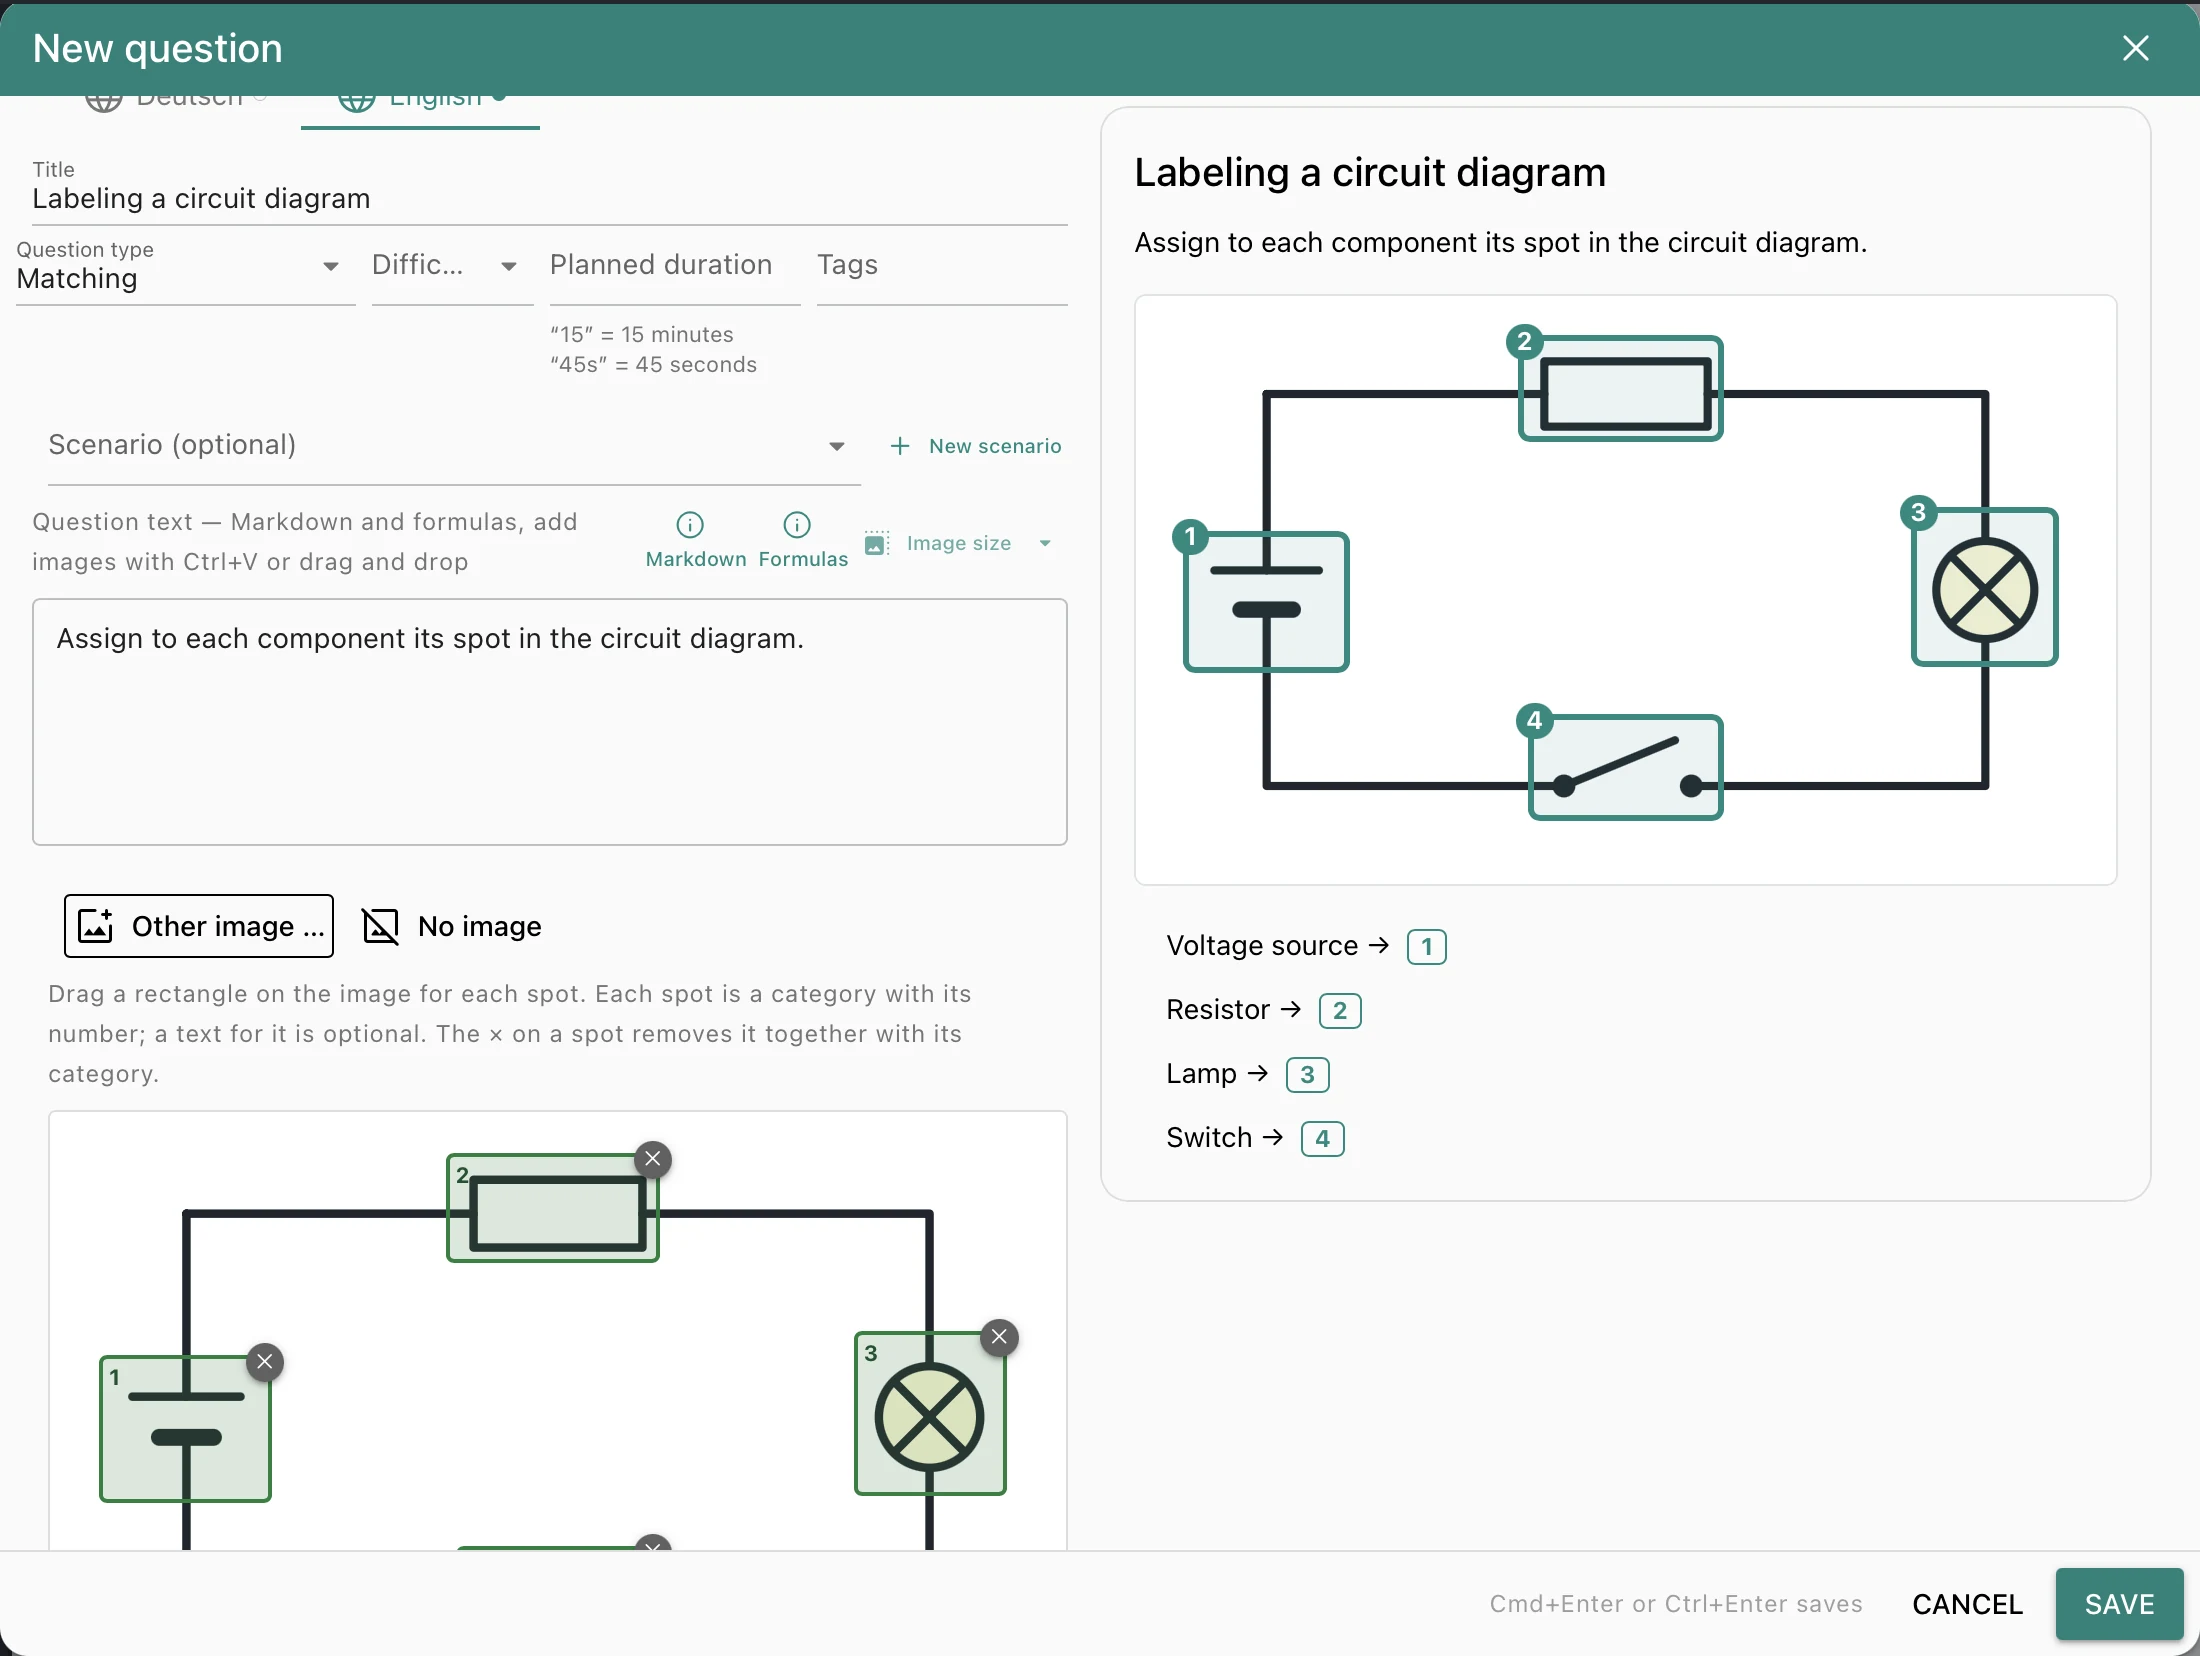2200x1656 pixels.
Task: Open the Markdown help info icon
Action: [x=690, y=524]
